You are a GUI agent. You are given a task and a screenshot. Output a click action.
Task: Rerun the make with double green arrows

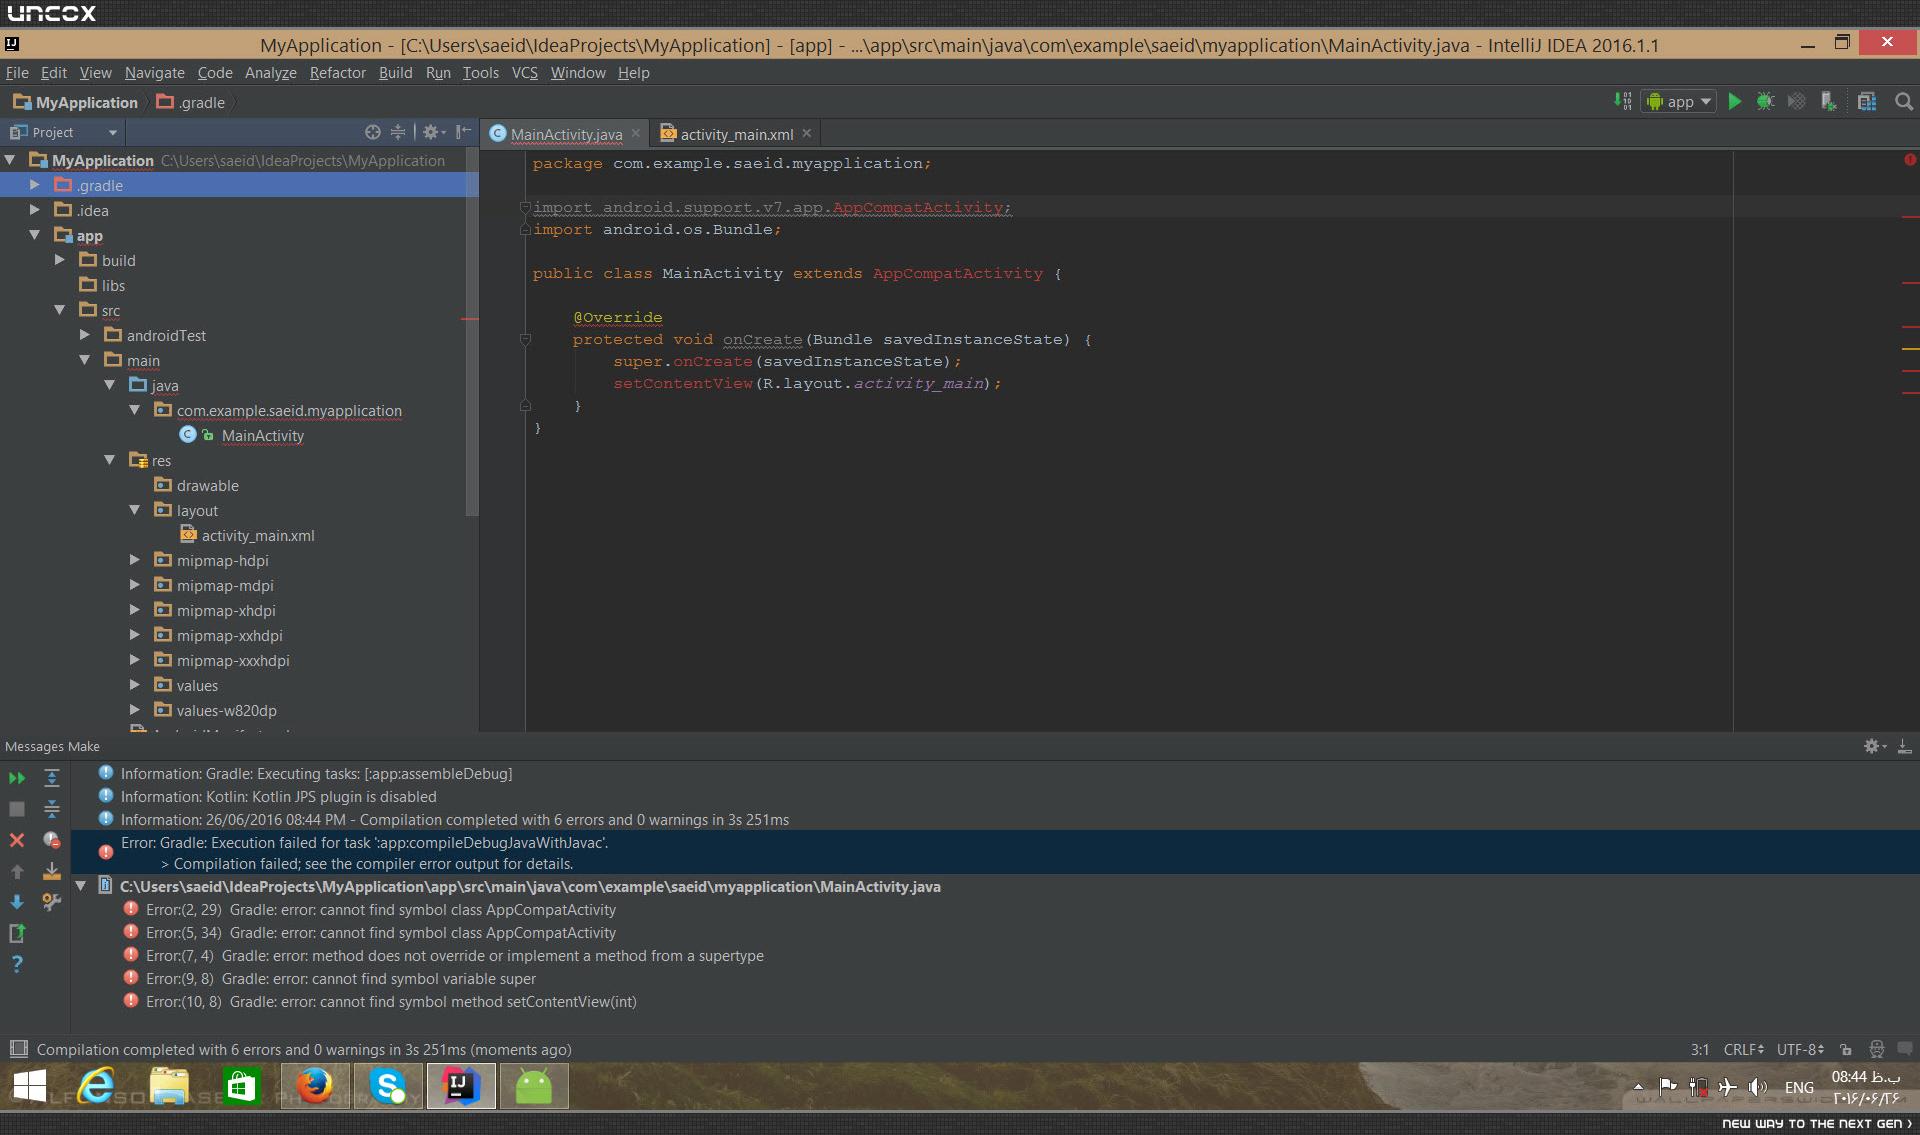pos(17,778)
